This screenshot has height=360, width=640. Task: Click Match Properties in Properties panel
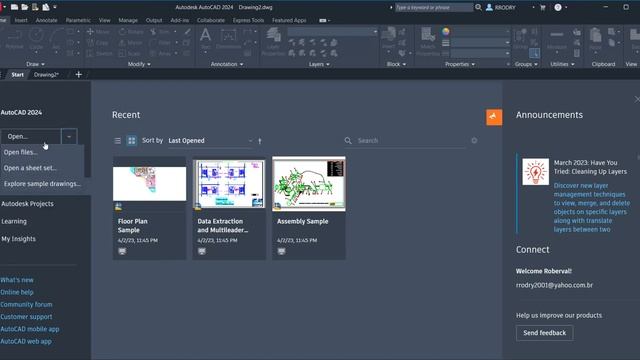pos(428,42)
